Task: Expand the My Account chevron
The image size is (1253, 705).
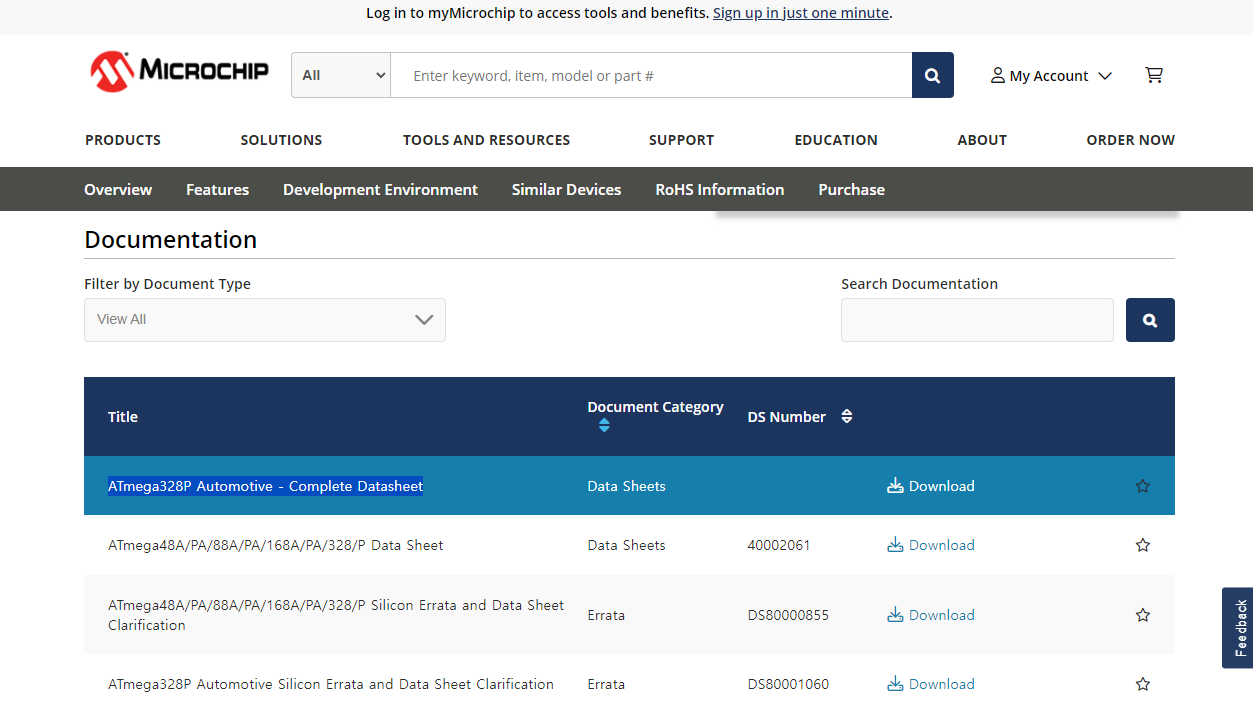Action: pos(1105,76)
